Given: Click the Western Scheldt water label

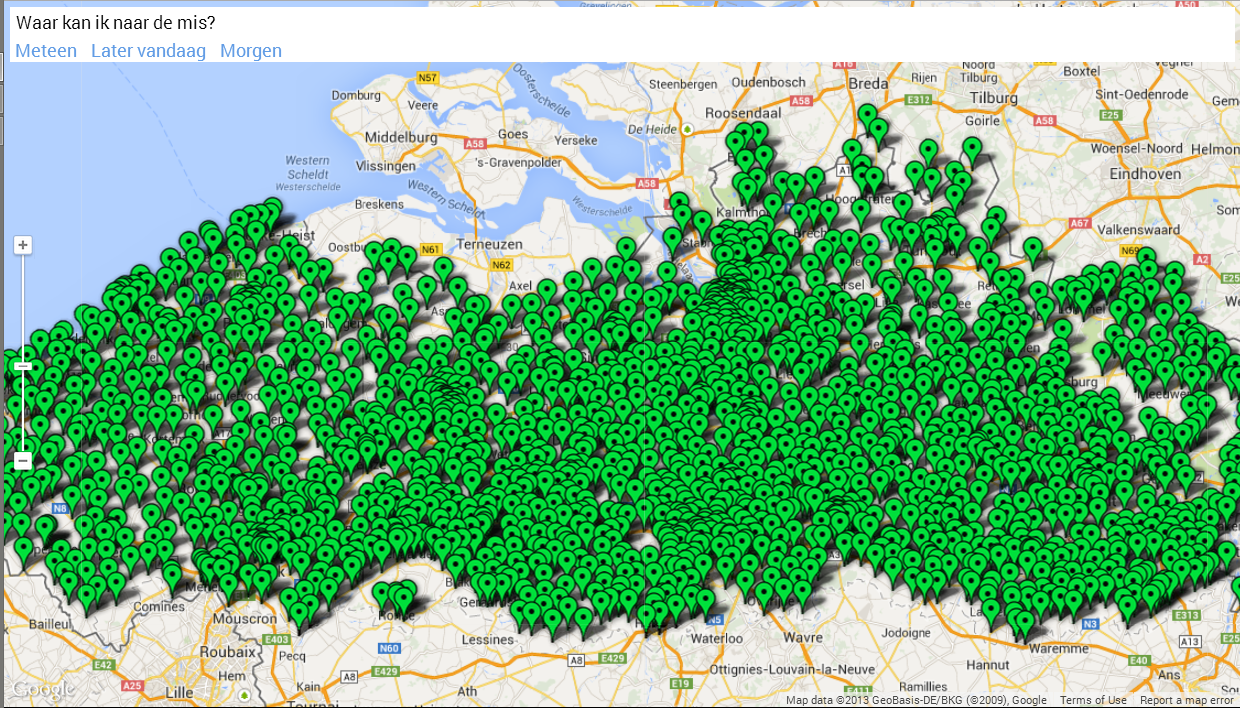Looking at the screenshot, I should [x=307, y=167].
